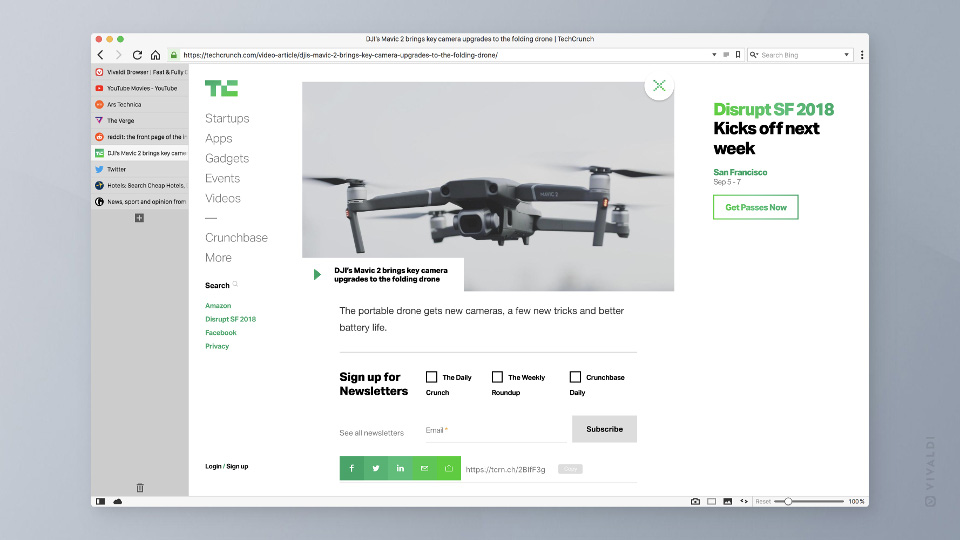Viewport: 960px width, 540px height.
Task: Open a new tab with the plus button
Action: (140, 218)
